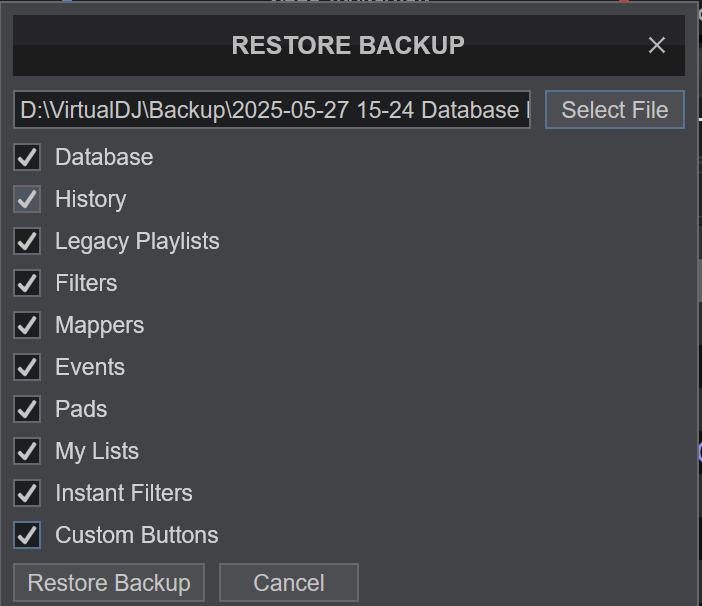The image size is (702, 606).
Task: Disable the Pads checkbox
Action: click(27, 409)
